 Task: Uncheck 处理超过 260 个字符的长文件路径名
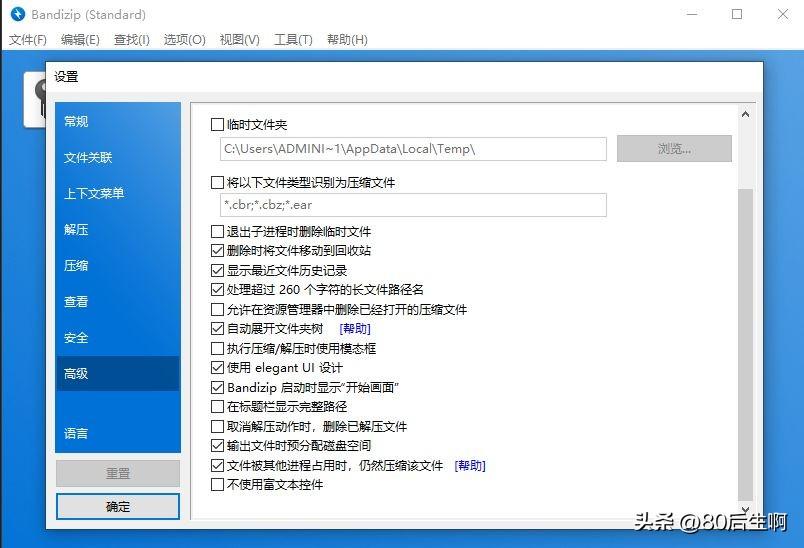click(217, 290)
